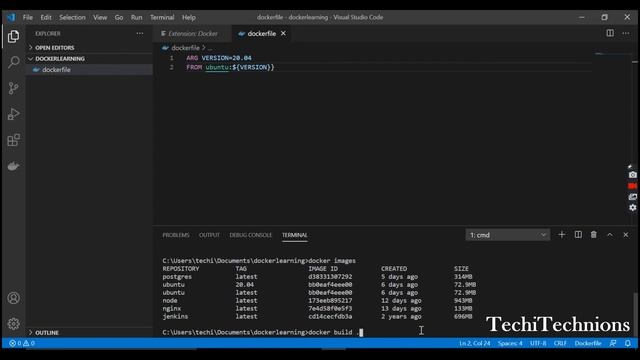This screenshot has height=360, width=640.
Task: Click the terminal vertical scrollbar
Action: pos(635,314)
